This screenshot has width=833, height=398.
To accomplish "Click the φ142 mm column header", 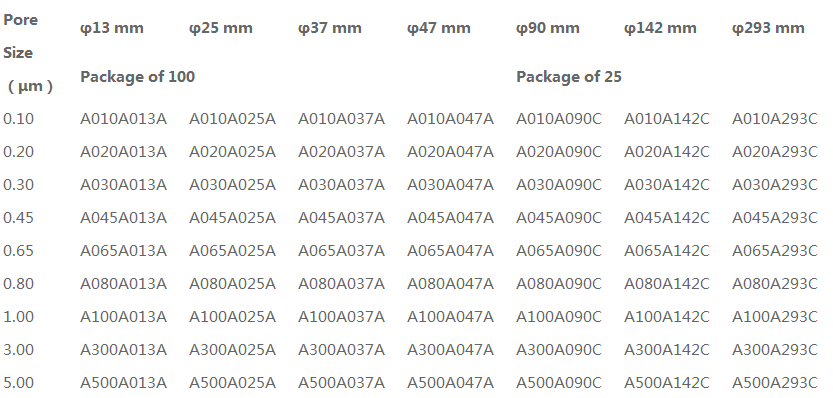I will (660, 28).
